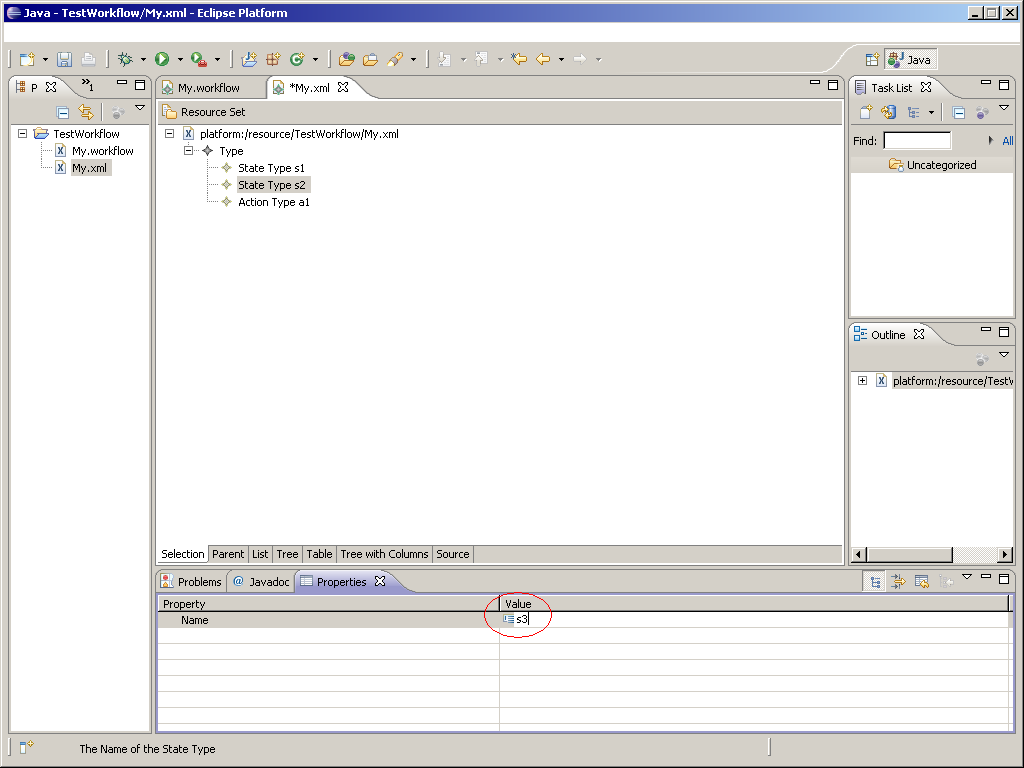1024x768 pixels.
Task: Click the Debug bug icon in the toolbar
Action: tap(125, 60)
